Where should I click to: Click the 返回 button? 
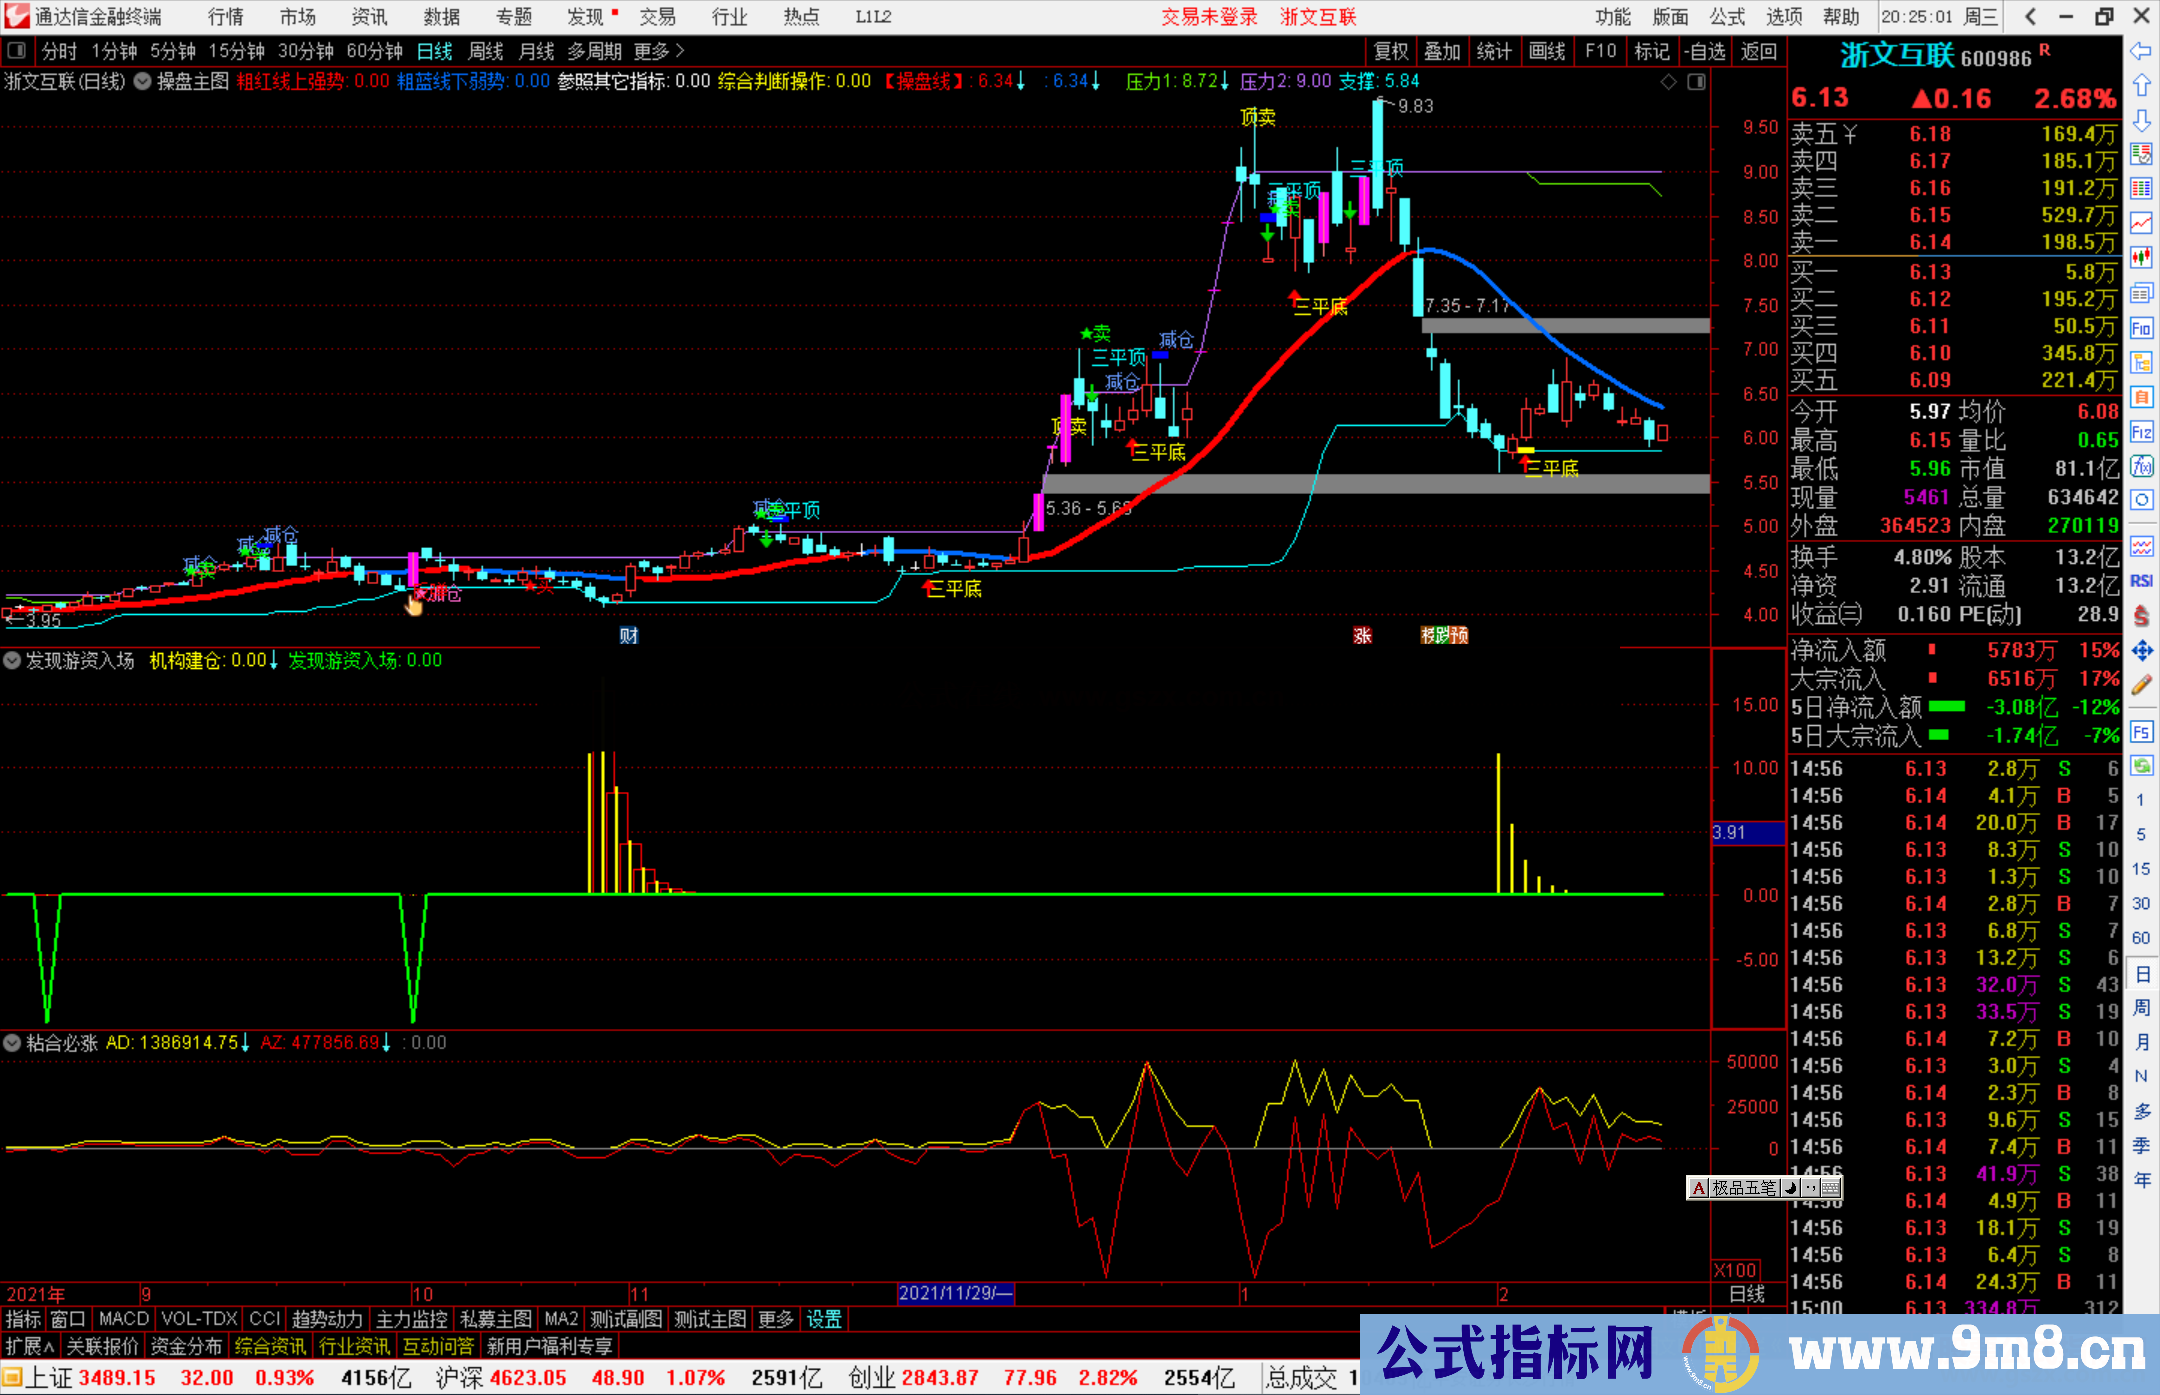(x=1759, y=51)
